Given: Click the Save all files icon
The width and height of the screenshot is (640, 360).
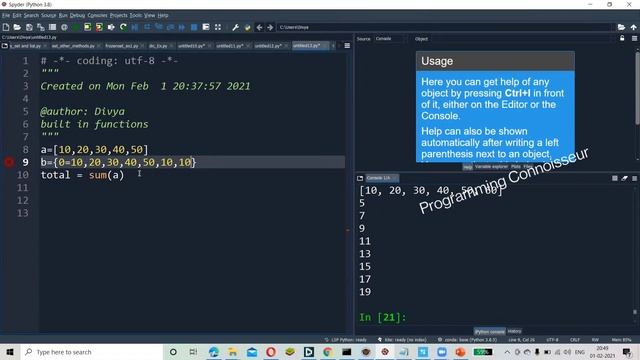Looking at the screenshot, I should (41, 27).
